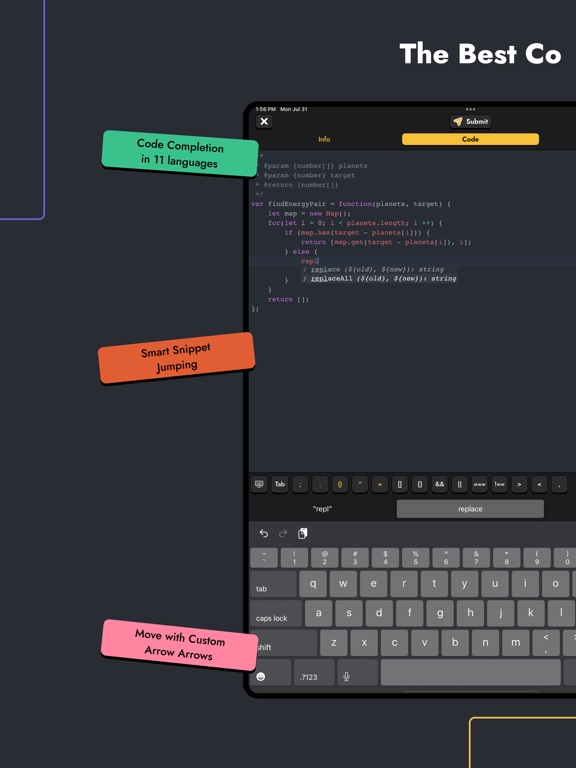The width and height of the screenshot is (576, 768).
Task: Tap the s key
Action: coord(349,613)
